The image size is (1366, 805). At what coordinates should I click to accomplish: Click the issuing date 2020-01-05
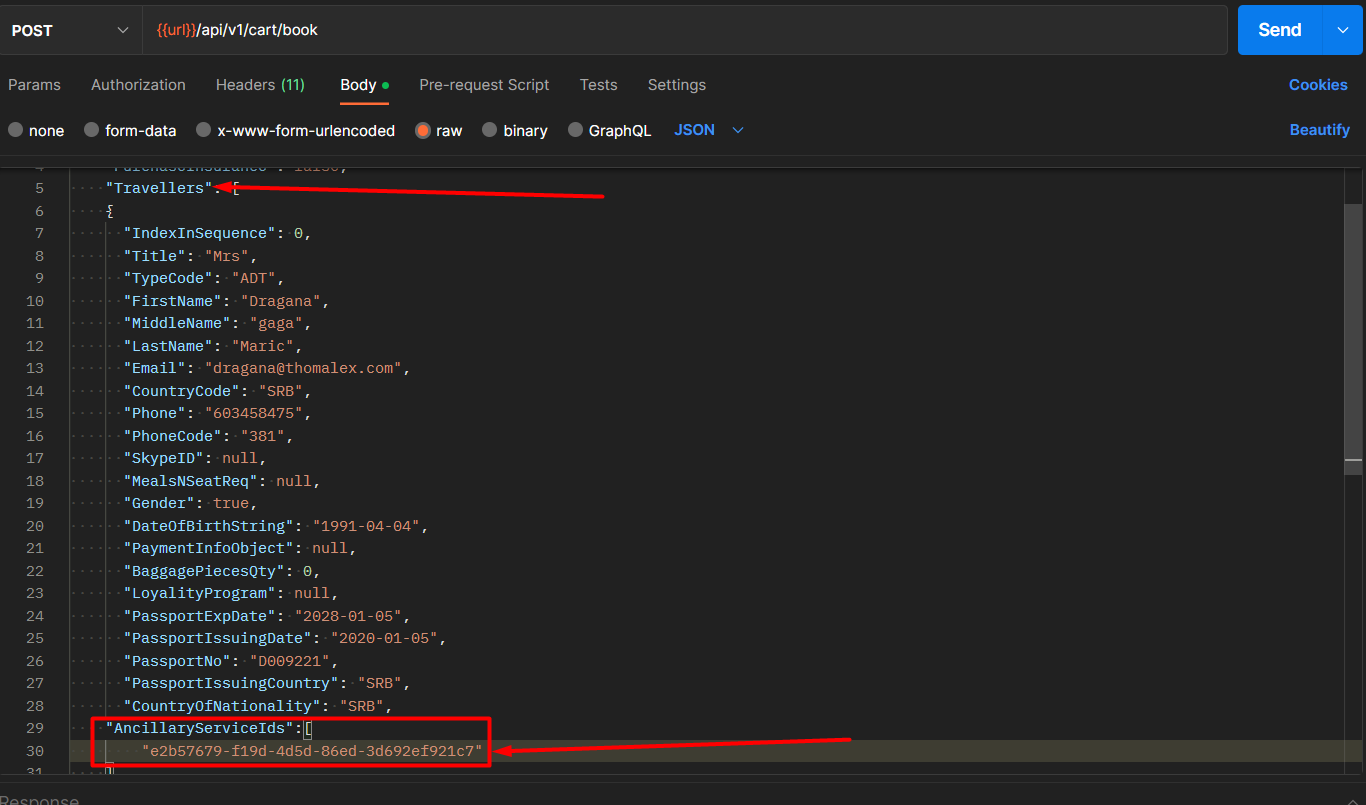[x=385, y=638]
